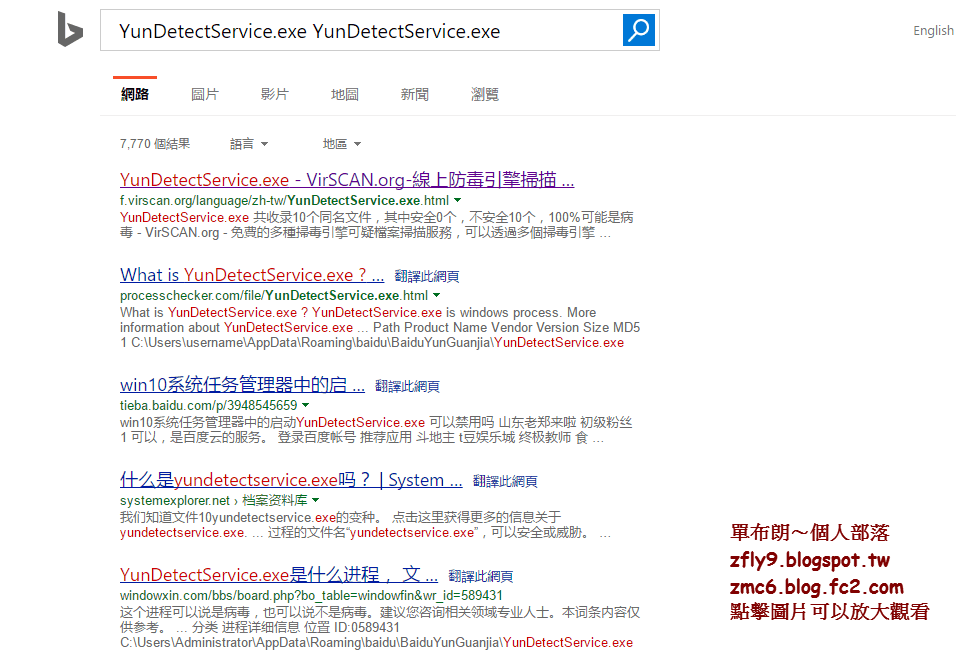956x654 pixels.
Task: Expand arrow beside tieba.baidu.com URL
Action: pos(305,405)
